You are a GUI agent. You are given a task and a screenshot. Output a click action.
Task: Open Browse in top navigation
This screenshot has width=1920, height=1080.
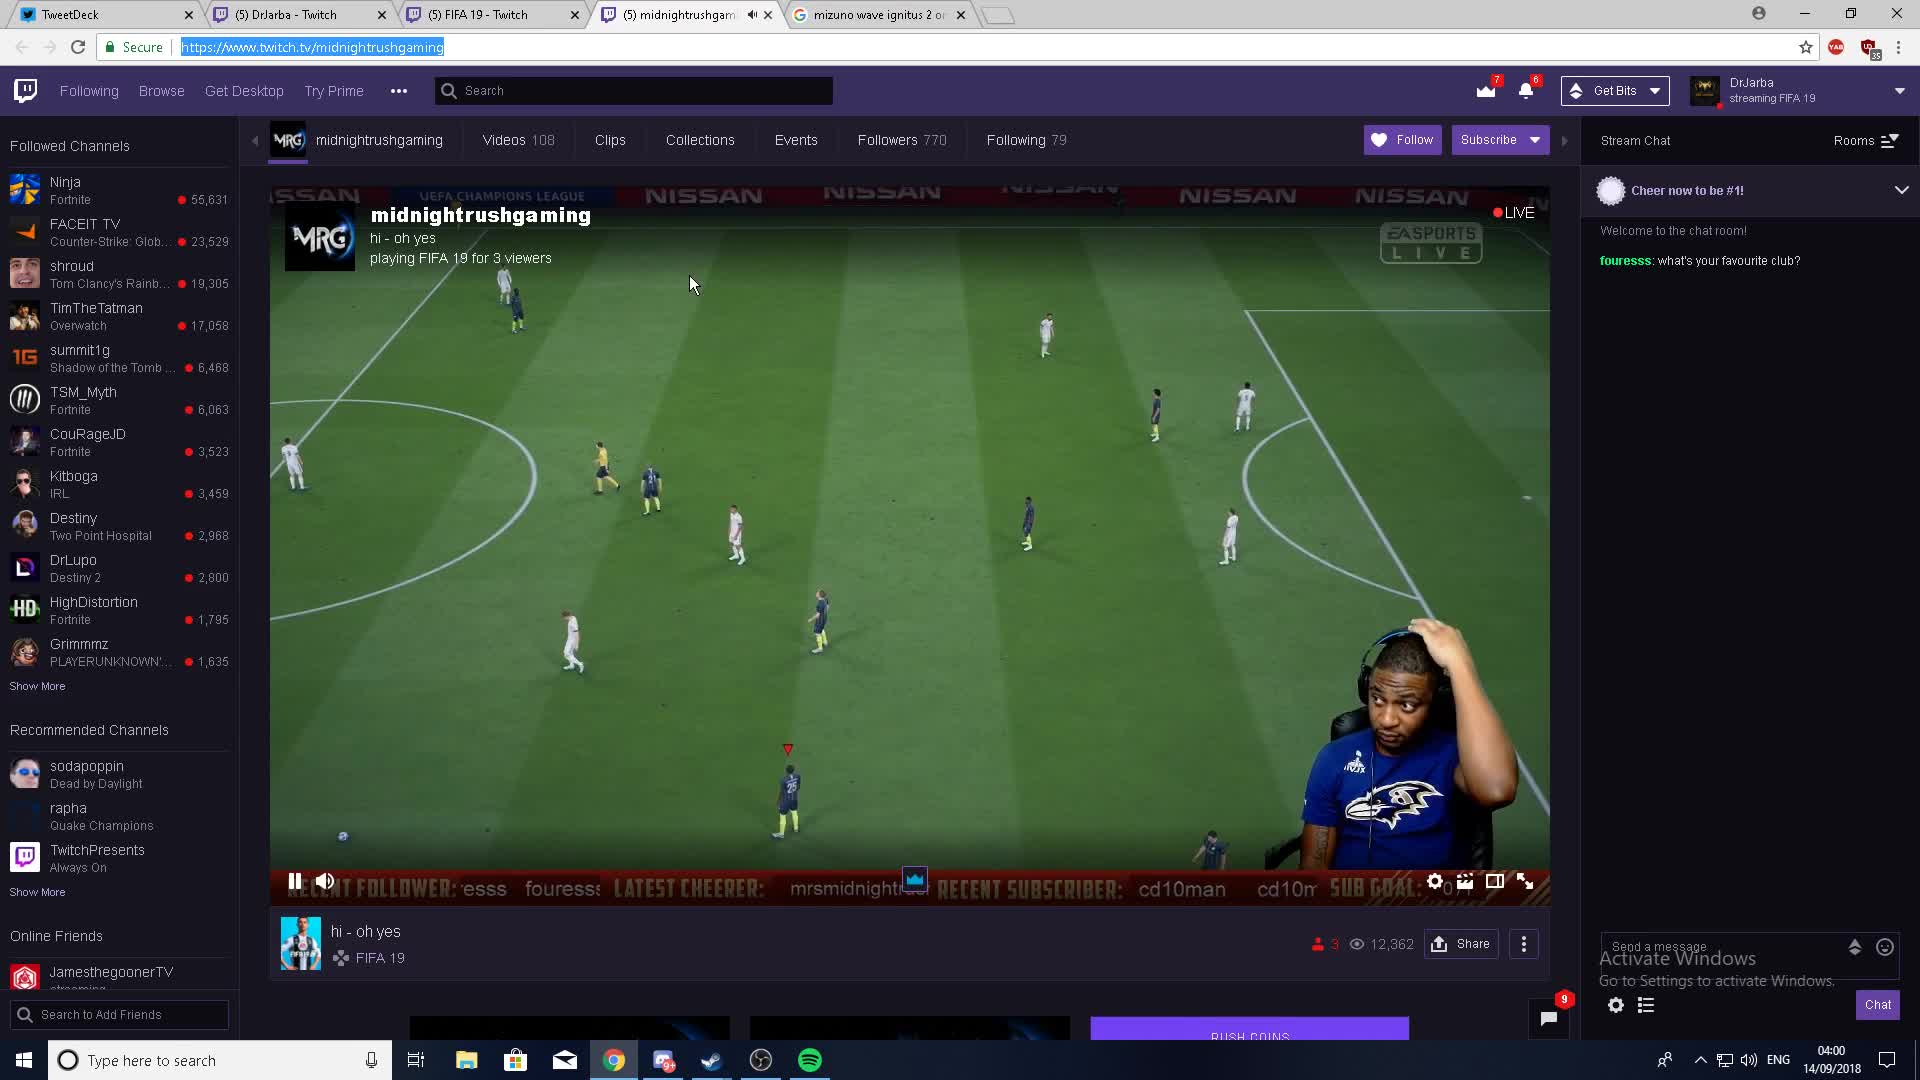coord(162,91)
